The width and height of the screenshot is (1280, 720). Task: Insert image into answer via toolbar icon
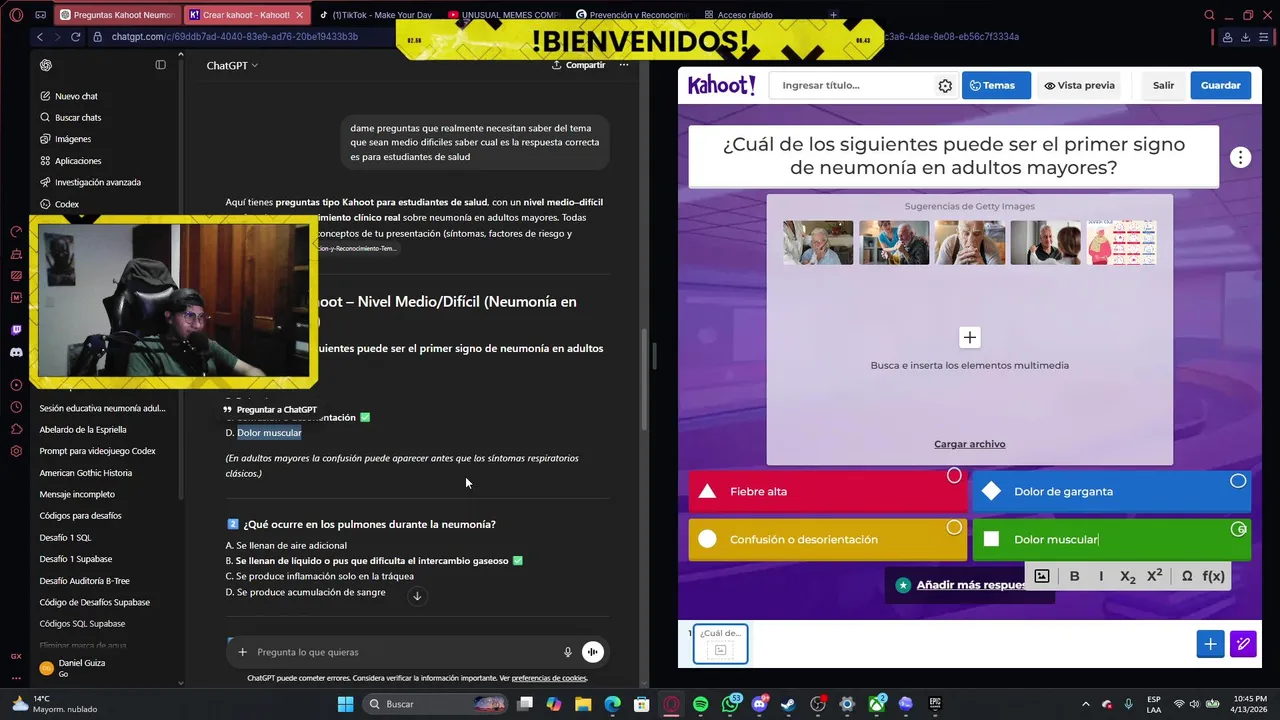tap(1042, 576)
